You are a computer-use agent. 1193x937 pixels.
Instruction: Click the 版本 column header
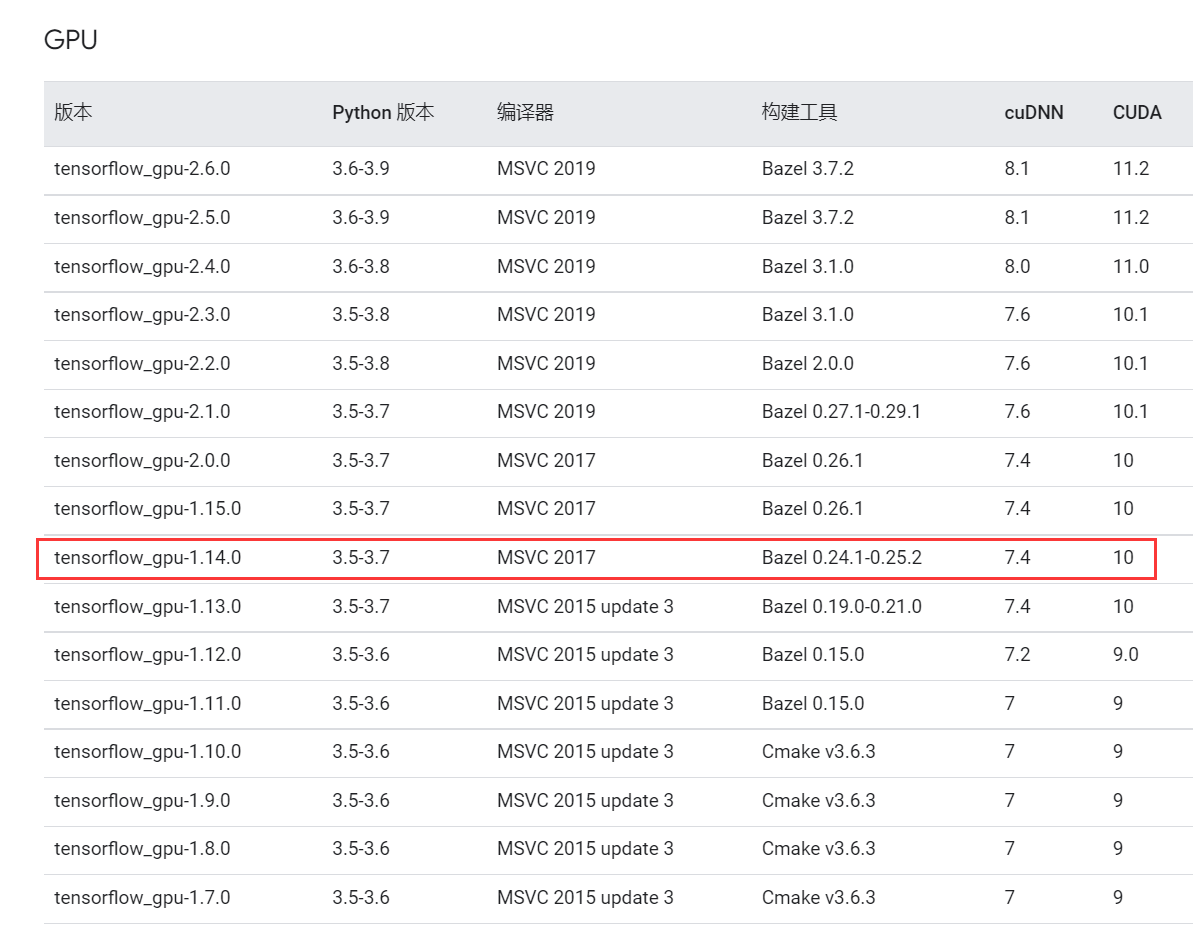pyautogui.click(x=73, y=113)
